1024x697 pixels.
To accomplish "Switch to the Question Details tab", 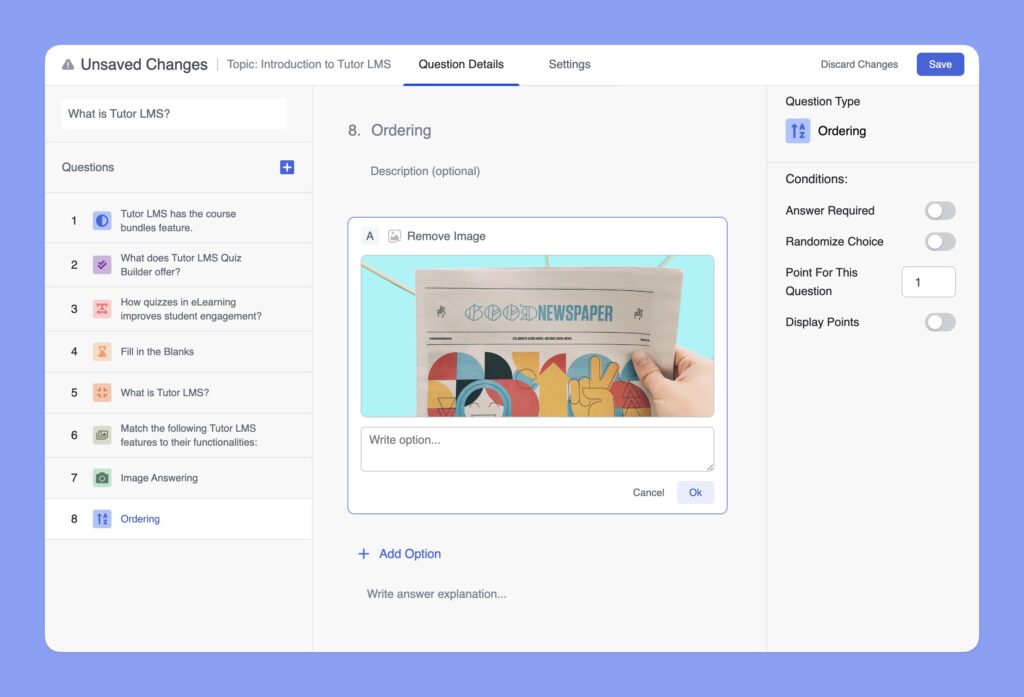I will coord(461,64).
